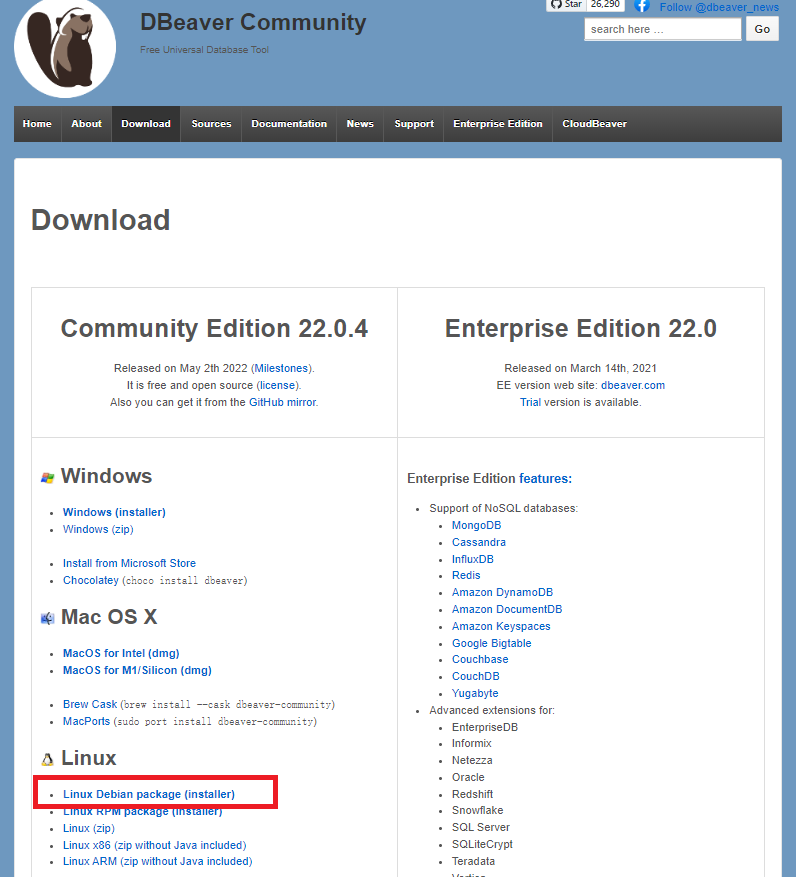This screenshot has height=877, width=796.
Task: Click the Netezza list item
Action: tap(472, 760)
